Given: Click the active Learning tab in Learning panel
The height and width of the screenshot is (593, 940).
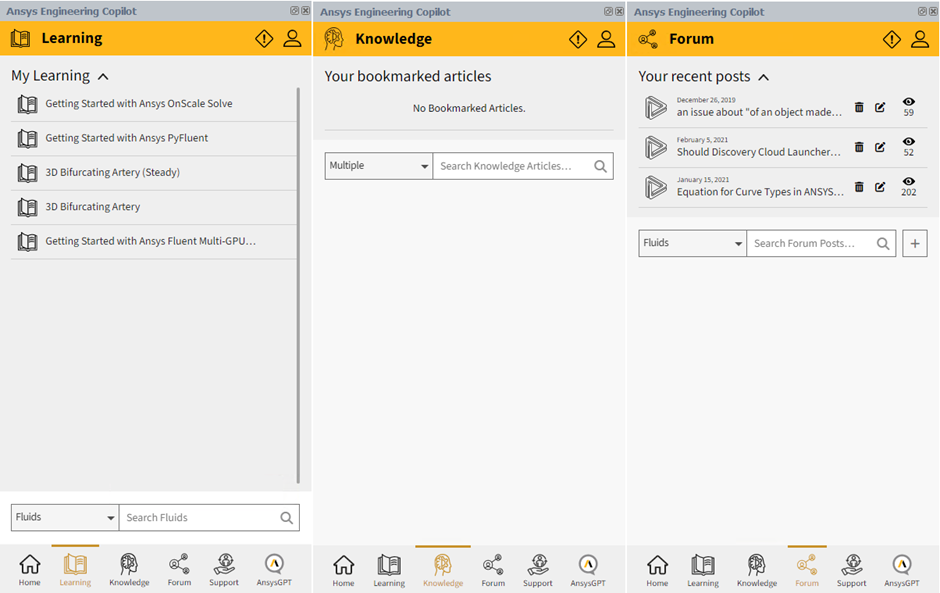Looking at the screenshot, I should tap(75, 570).
